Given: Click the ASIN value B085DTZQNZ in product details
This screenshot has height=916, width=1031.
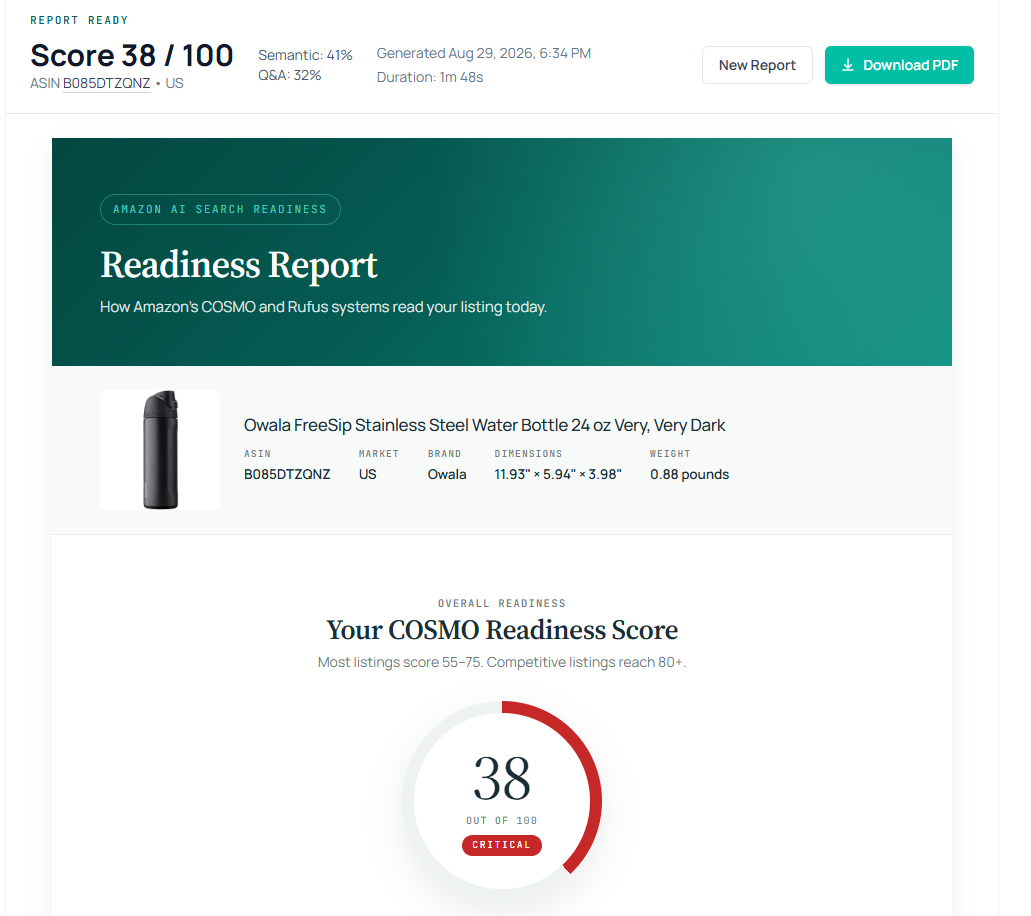Looking at the screenshot, I should click(x=287, y=474).
